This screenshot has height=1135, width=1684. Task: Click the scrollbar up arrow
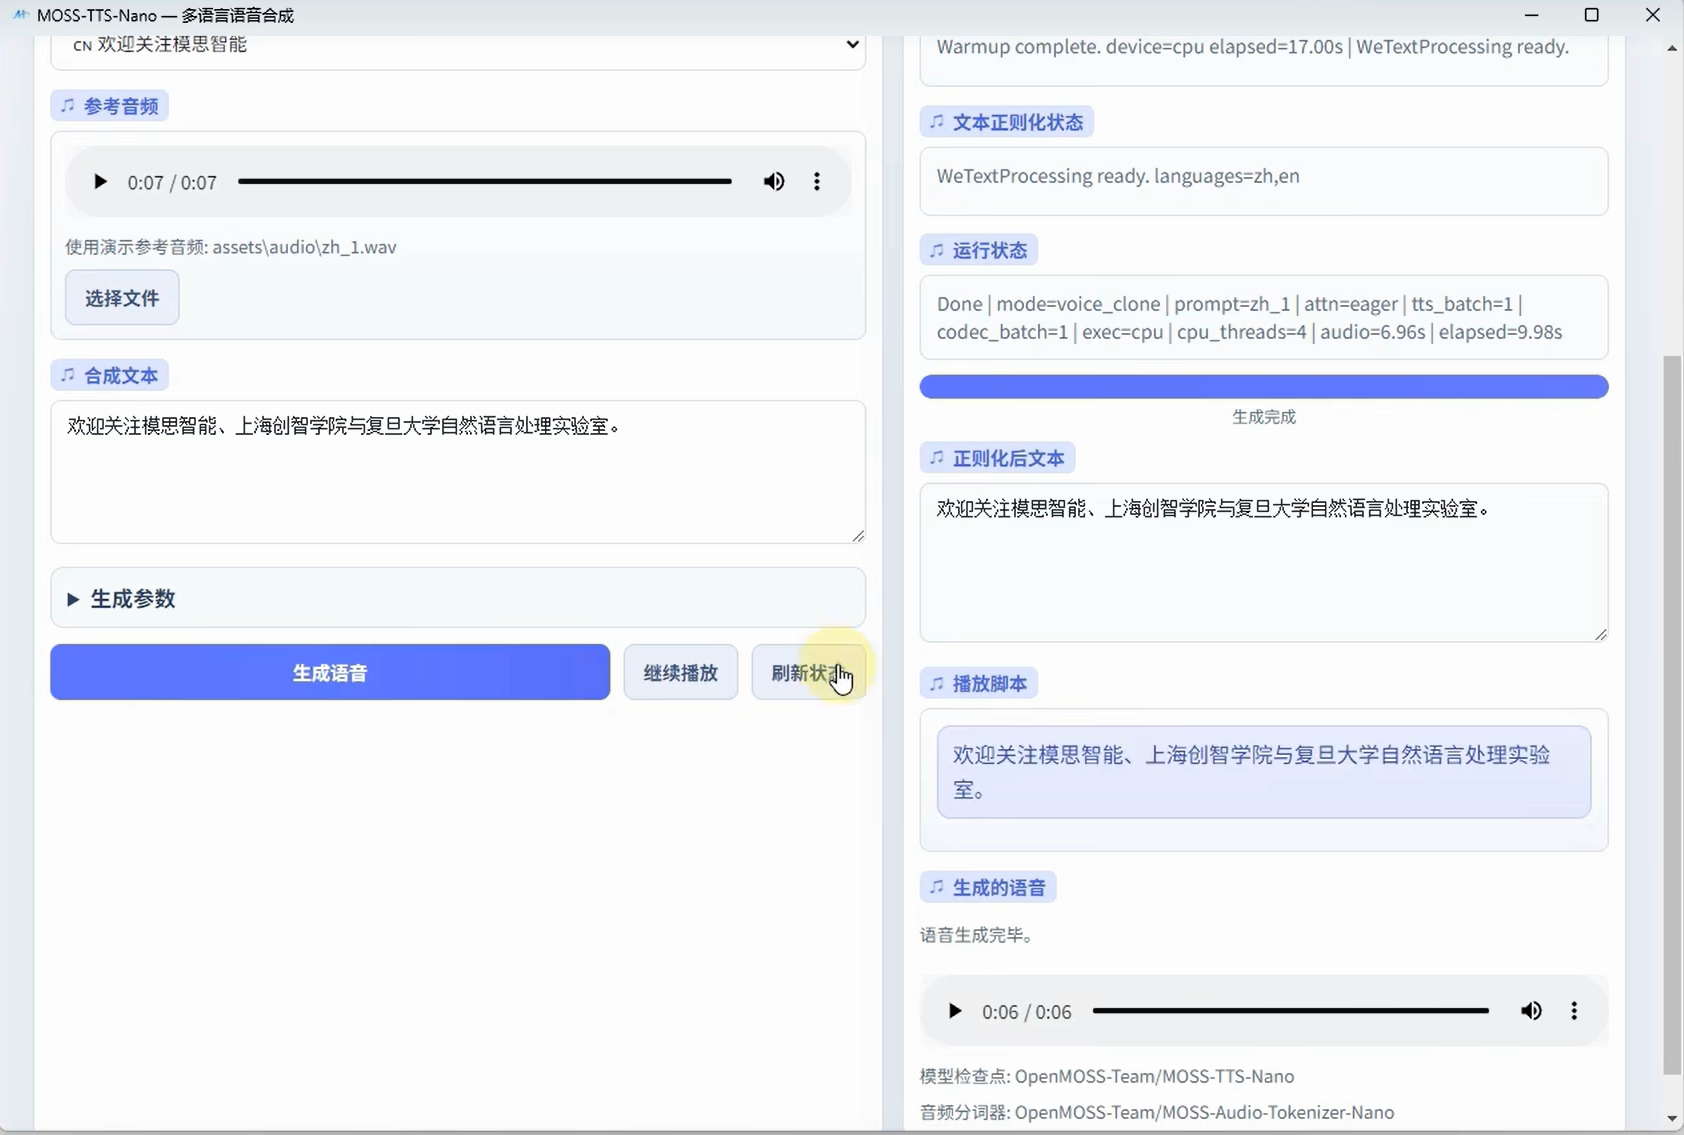[x=1672, y=48]
